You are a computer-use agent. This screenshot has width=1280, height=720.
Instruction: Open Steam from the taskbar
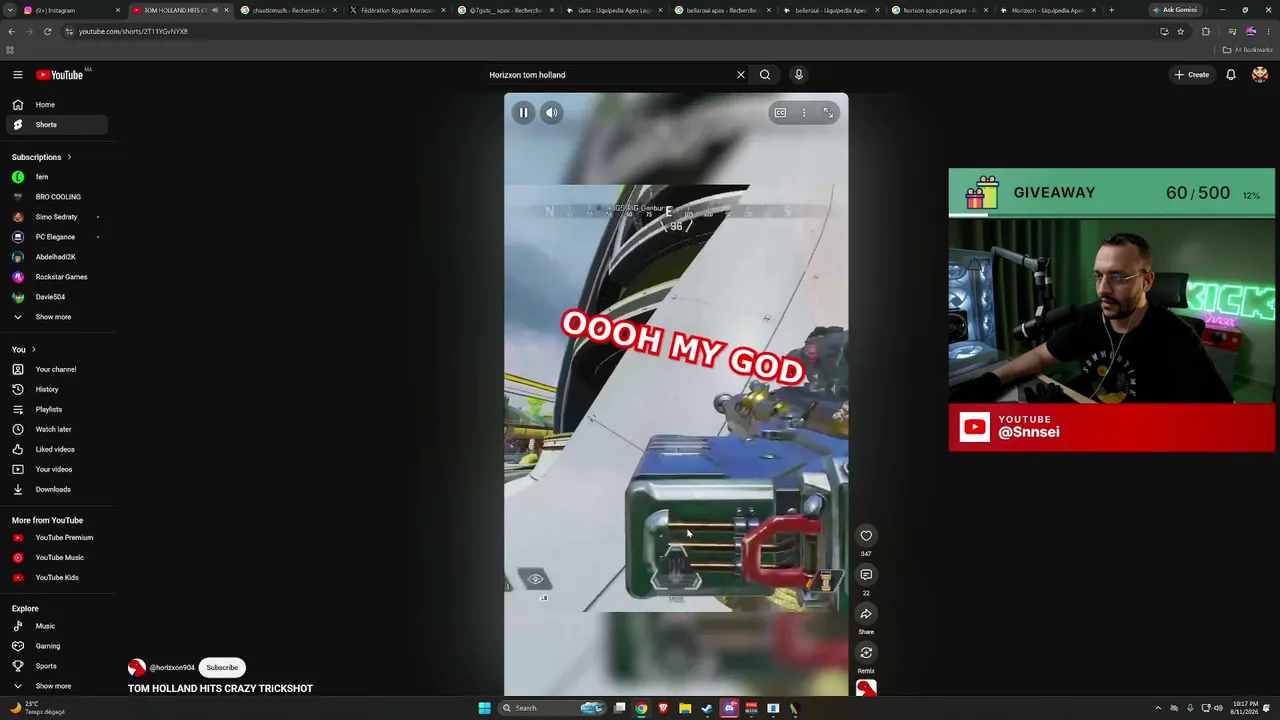[x=707, y=708]
